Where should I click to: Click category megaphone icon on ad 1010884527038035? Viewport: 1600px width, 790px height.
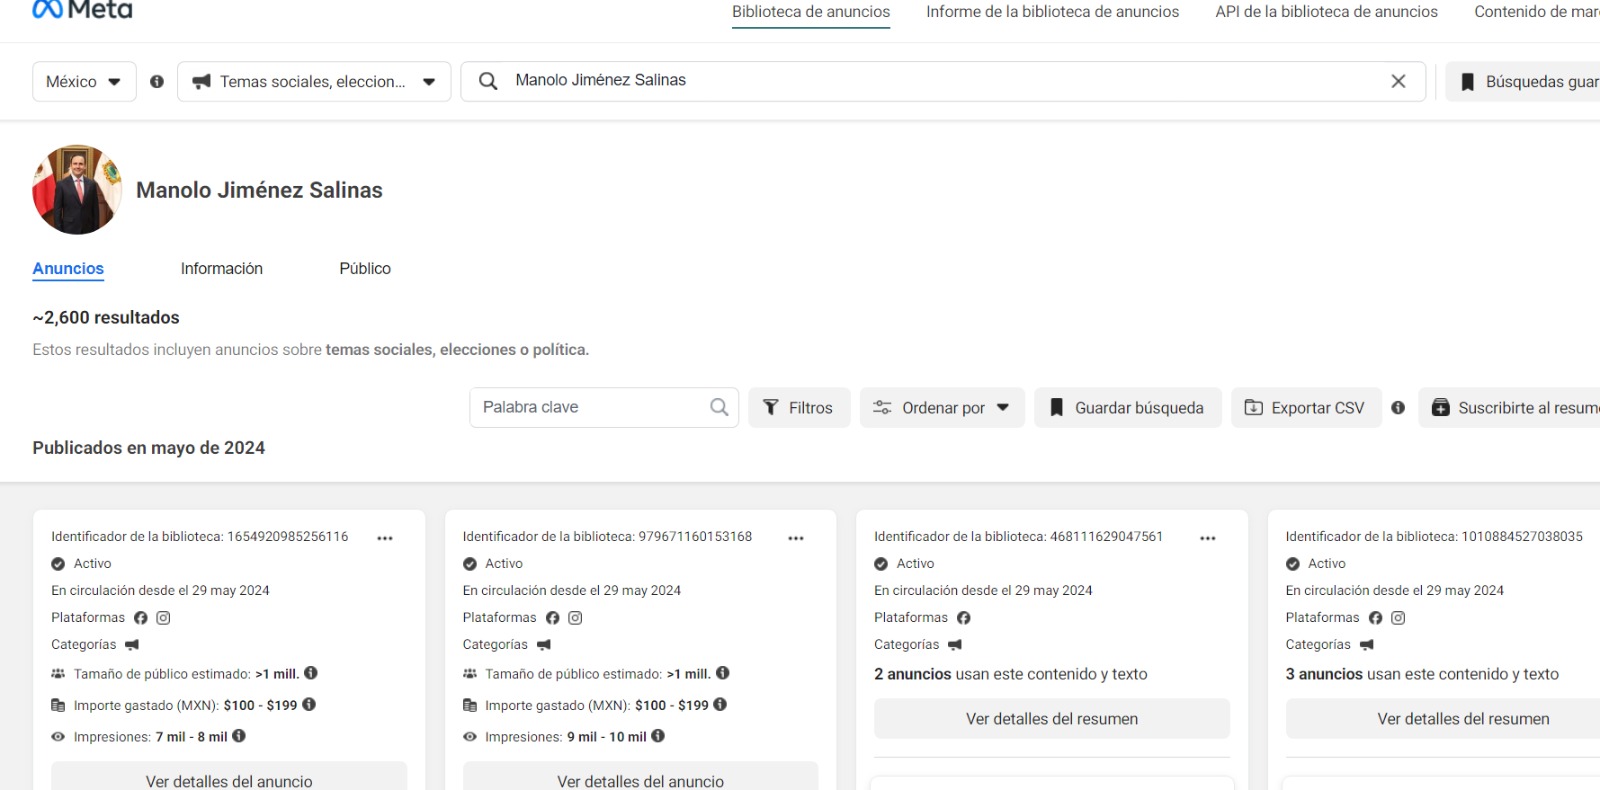click(x=1367, y=645)
